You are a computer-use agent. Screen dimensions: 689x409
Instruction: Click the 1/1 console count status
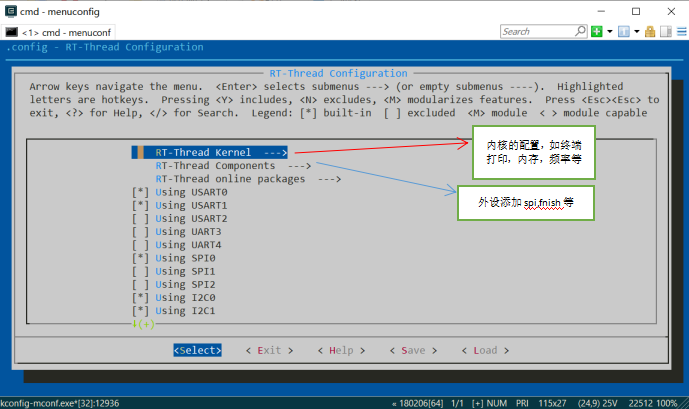click(x=457, y=403)
